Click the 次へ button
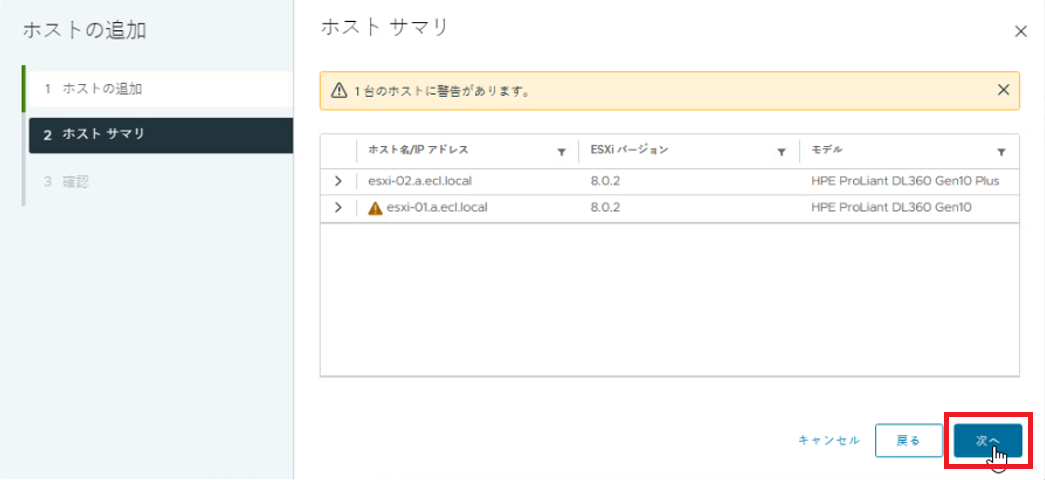This screenshot has width=1045, height=480. click(987, 440)
